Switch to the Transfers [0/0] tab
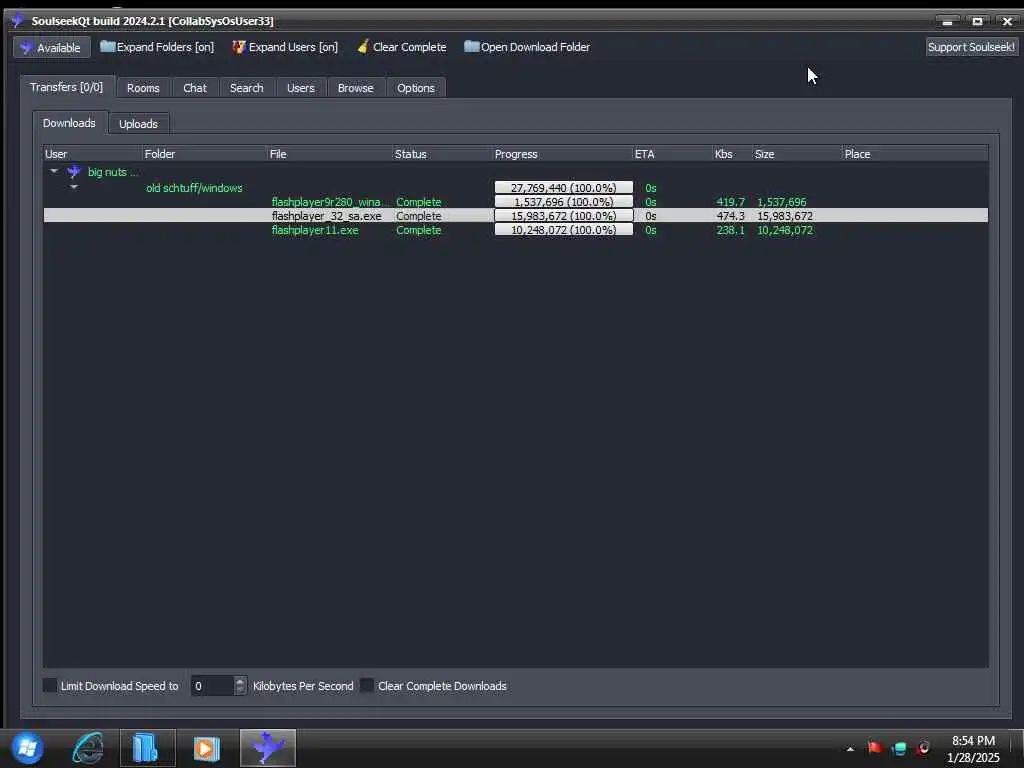 pyautogui.click(x=67, y=87)
